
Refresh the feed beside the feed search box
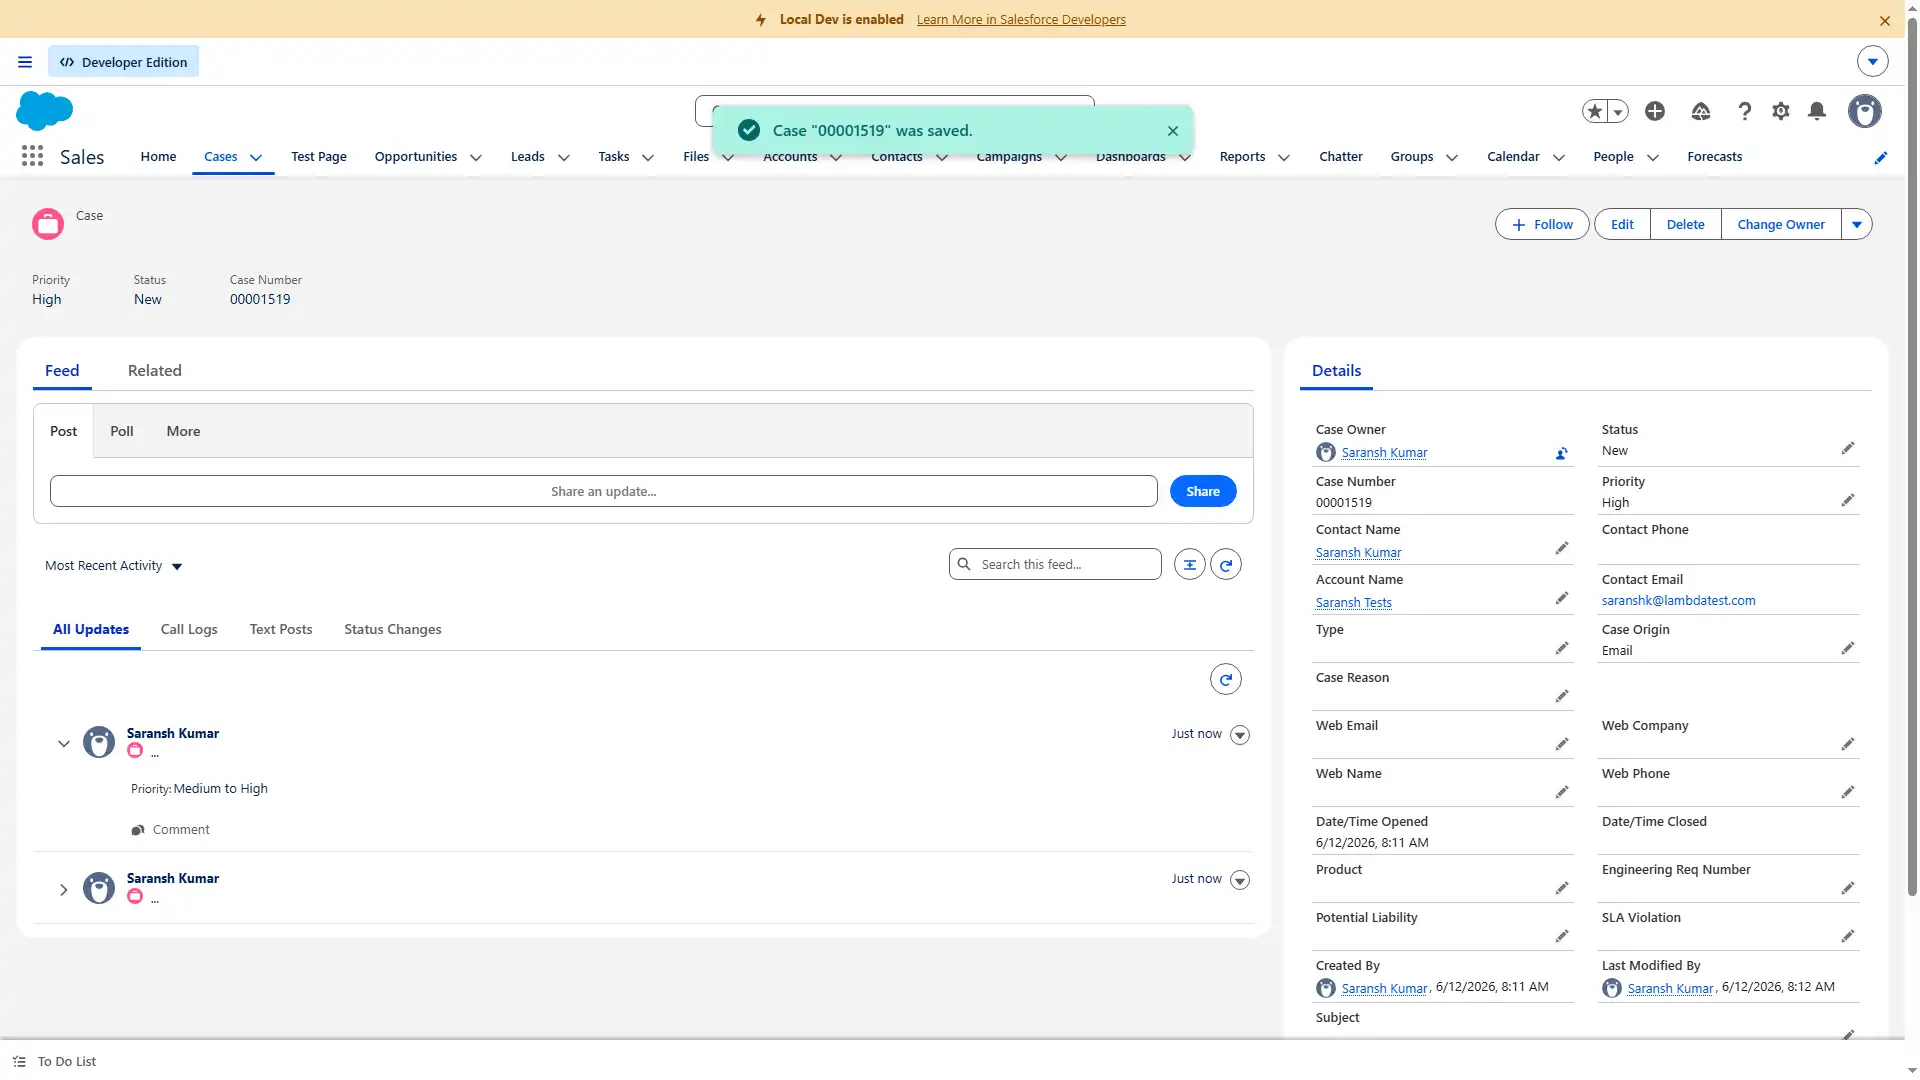(1226, 565)
